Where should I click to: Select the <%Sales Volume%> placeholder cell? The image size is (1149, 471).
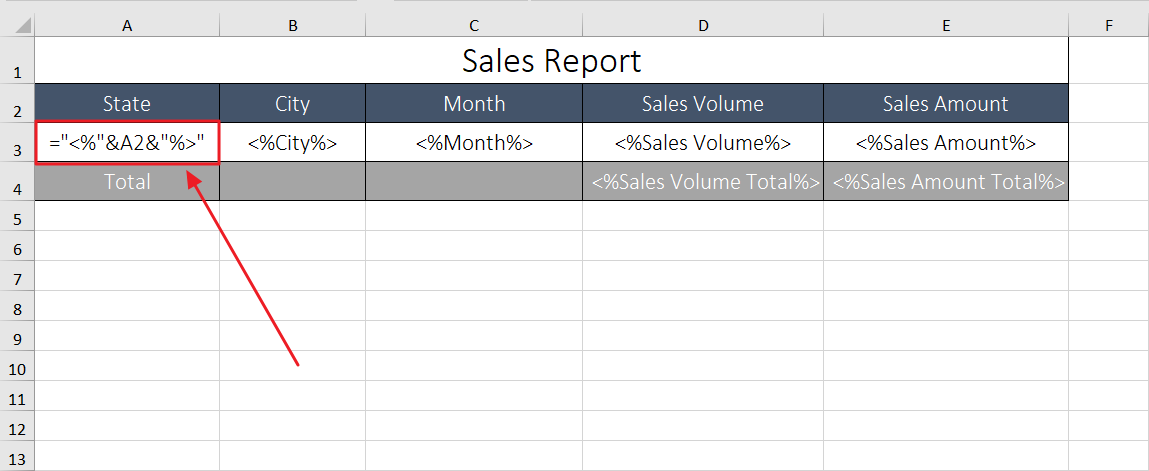703,143
